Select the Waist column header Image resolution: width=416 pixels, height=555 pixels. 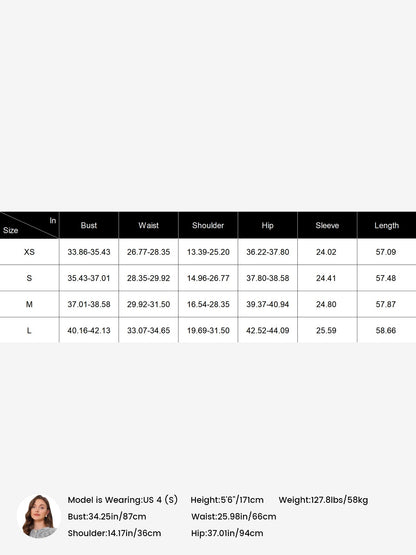click(x=149, y=225)
